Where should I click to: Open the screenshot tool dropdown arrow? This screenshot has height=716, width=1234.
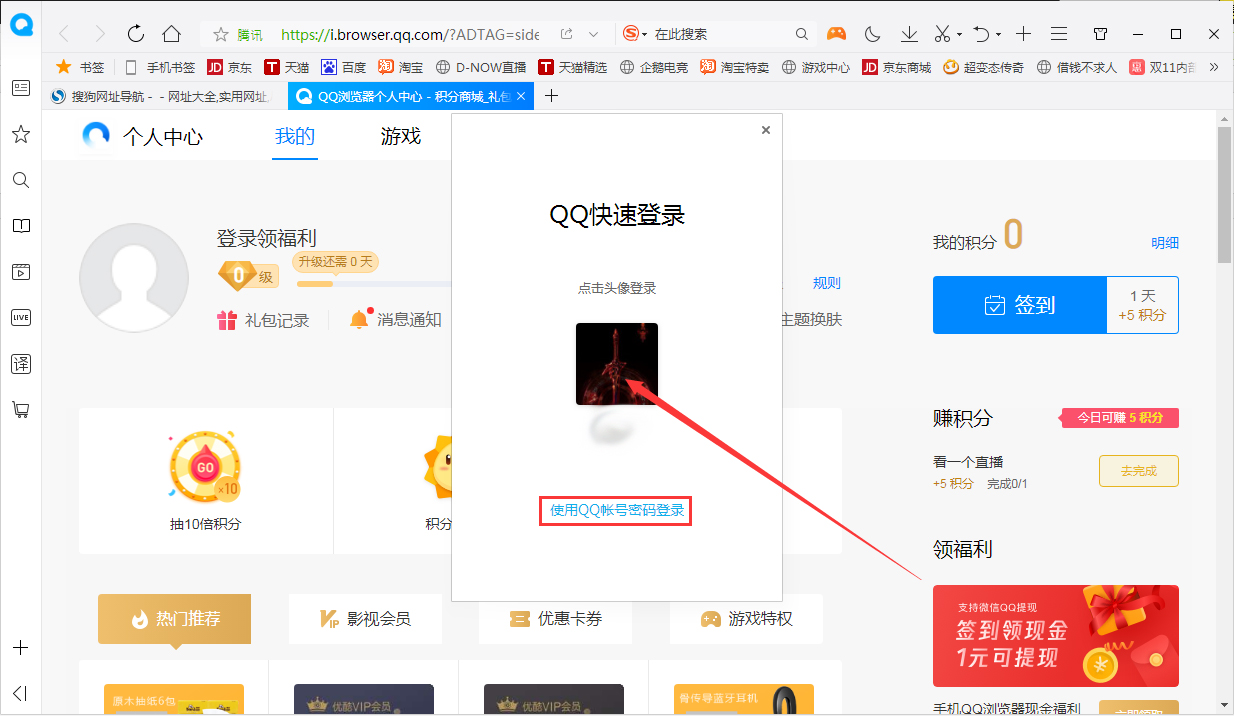click(x=959, y=34)
